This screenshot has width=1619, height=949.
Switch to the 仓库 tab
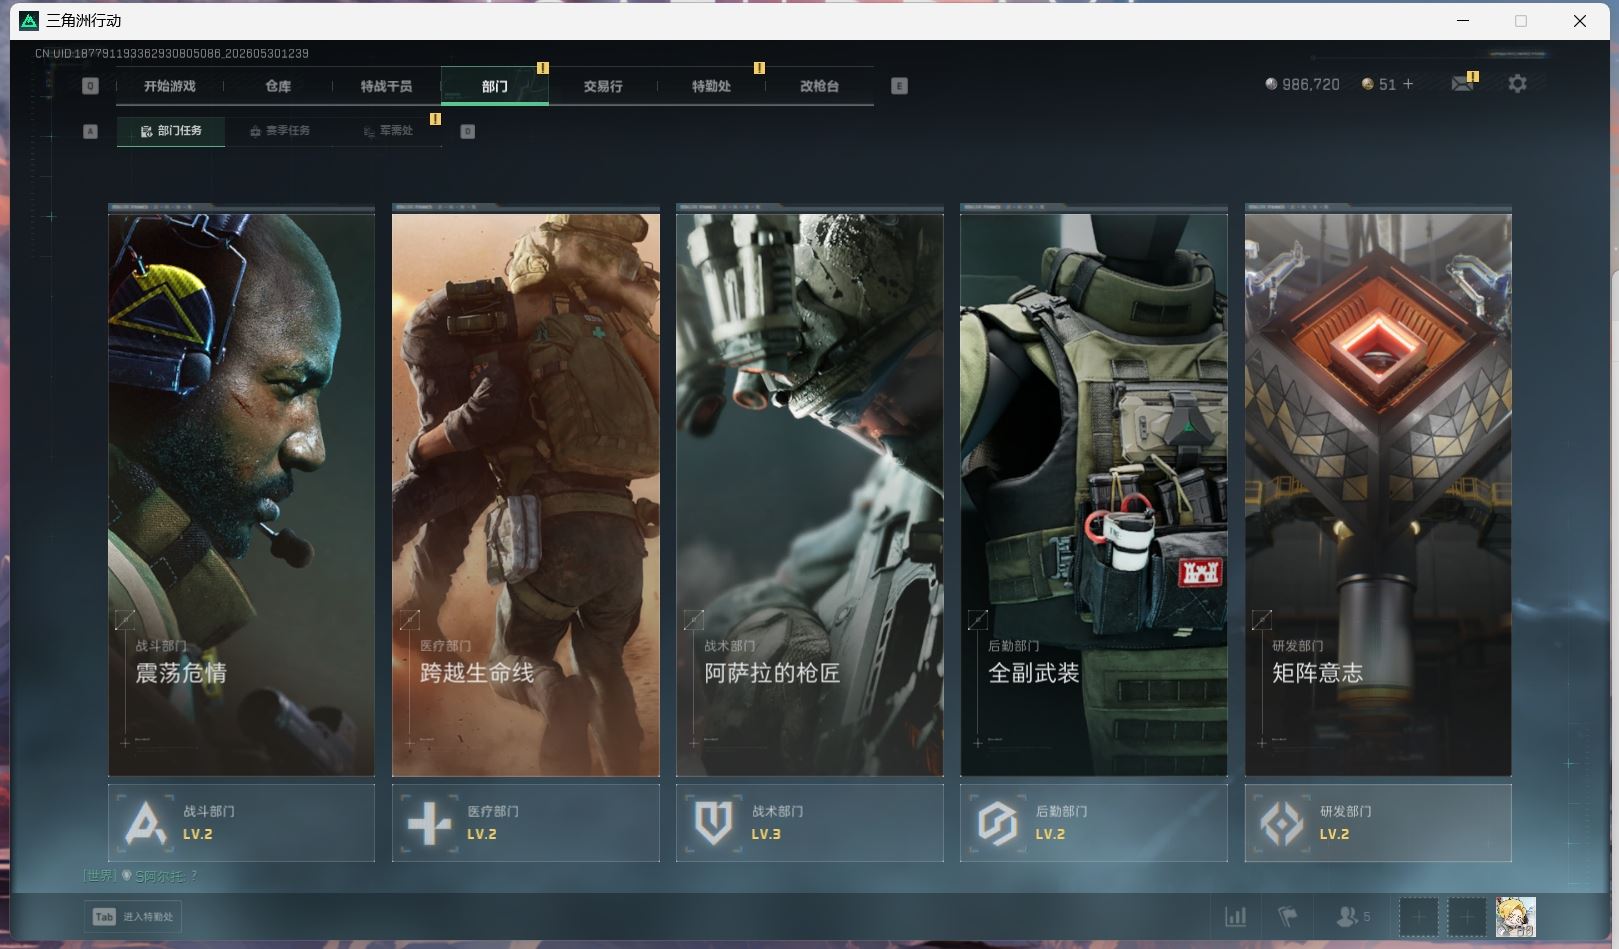point(278,86)
